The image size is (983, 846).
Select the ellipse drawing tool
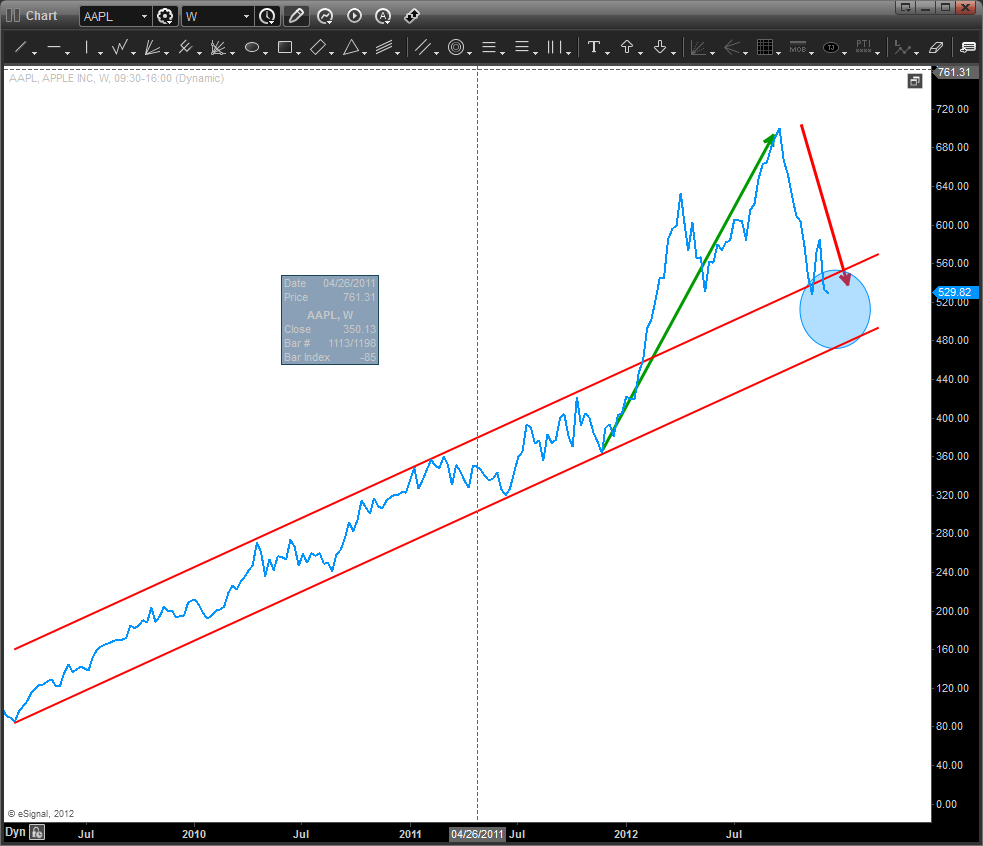coord(252,47)
